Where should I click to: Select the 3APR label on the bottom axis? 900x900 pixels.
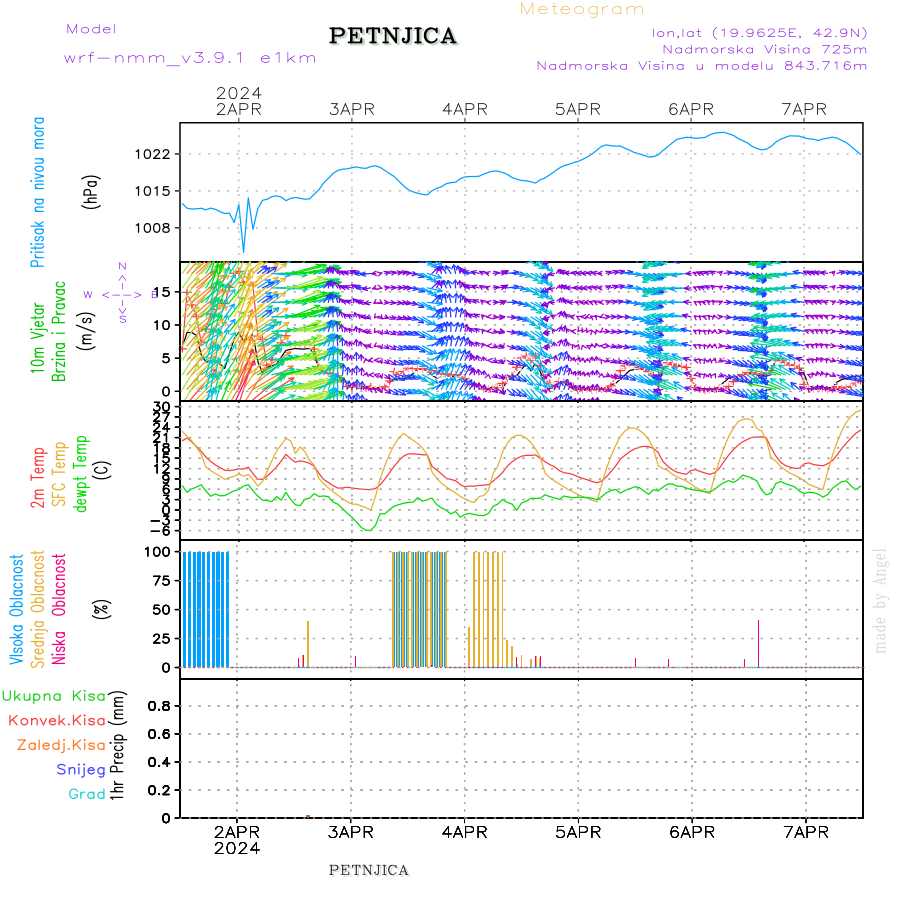(351, 832)
